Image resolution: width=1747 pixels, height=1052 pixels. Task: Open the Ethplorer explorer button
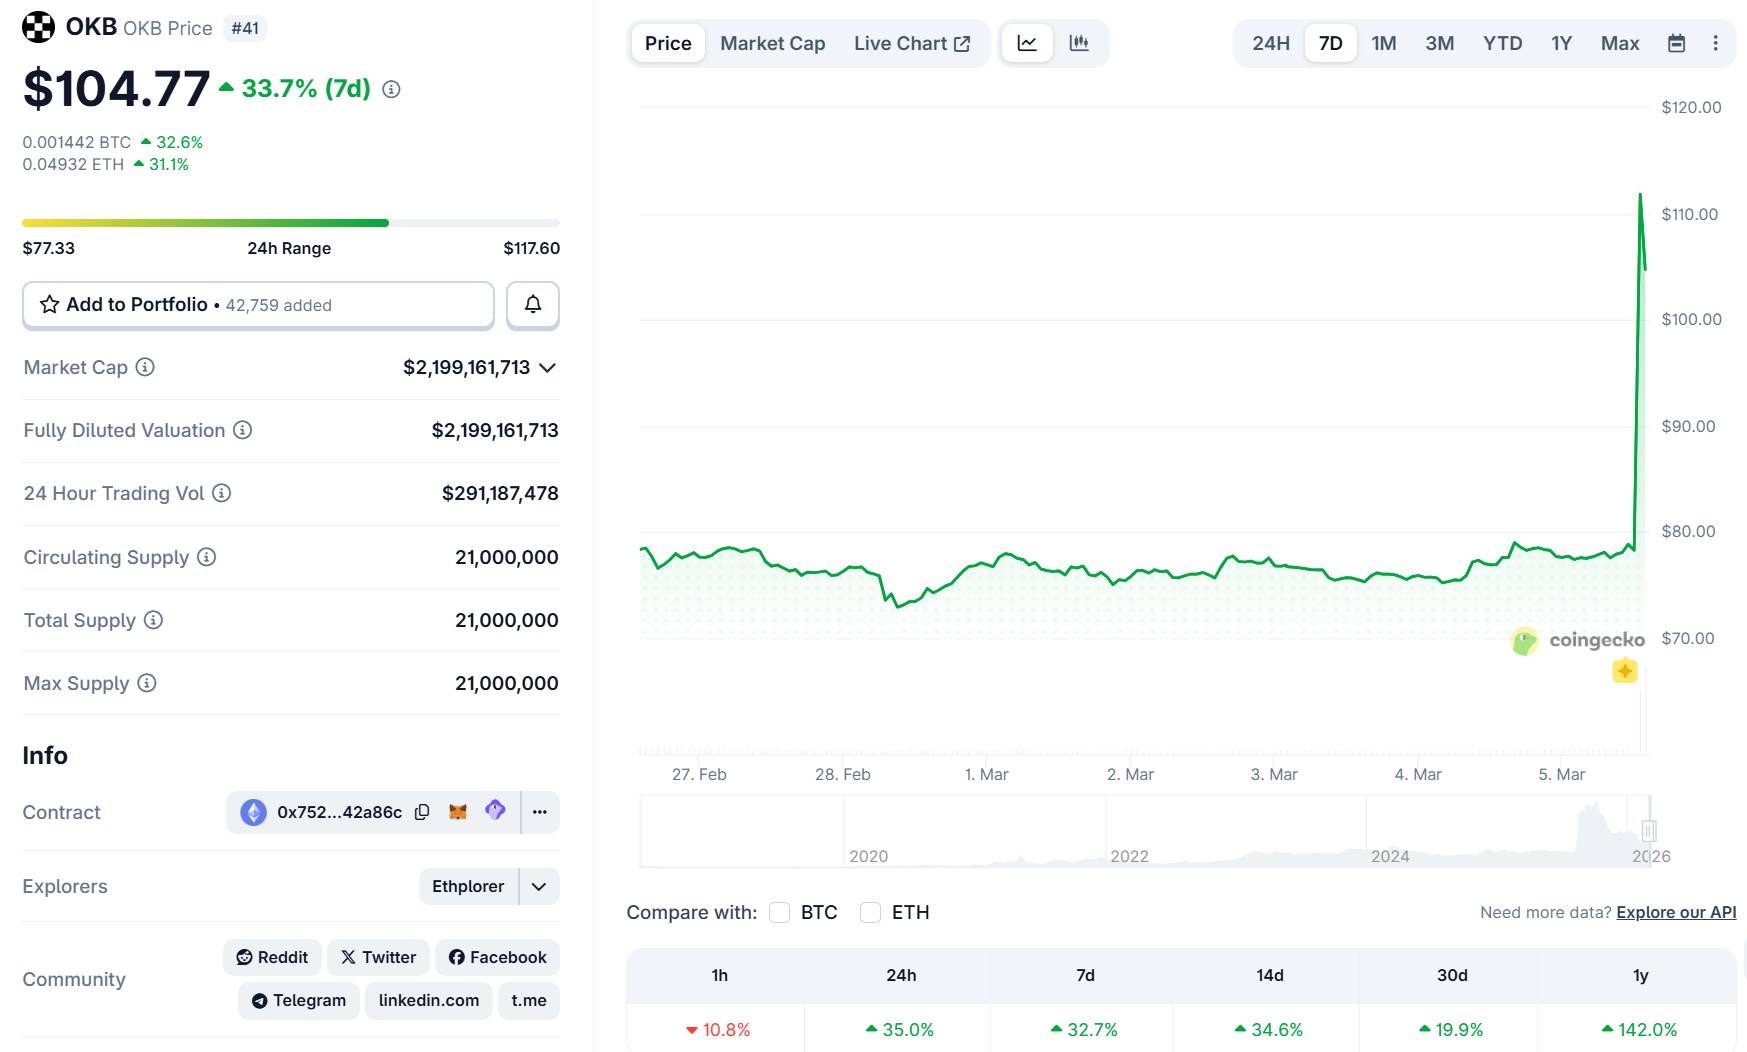point(468,886)
